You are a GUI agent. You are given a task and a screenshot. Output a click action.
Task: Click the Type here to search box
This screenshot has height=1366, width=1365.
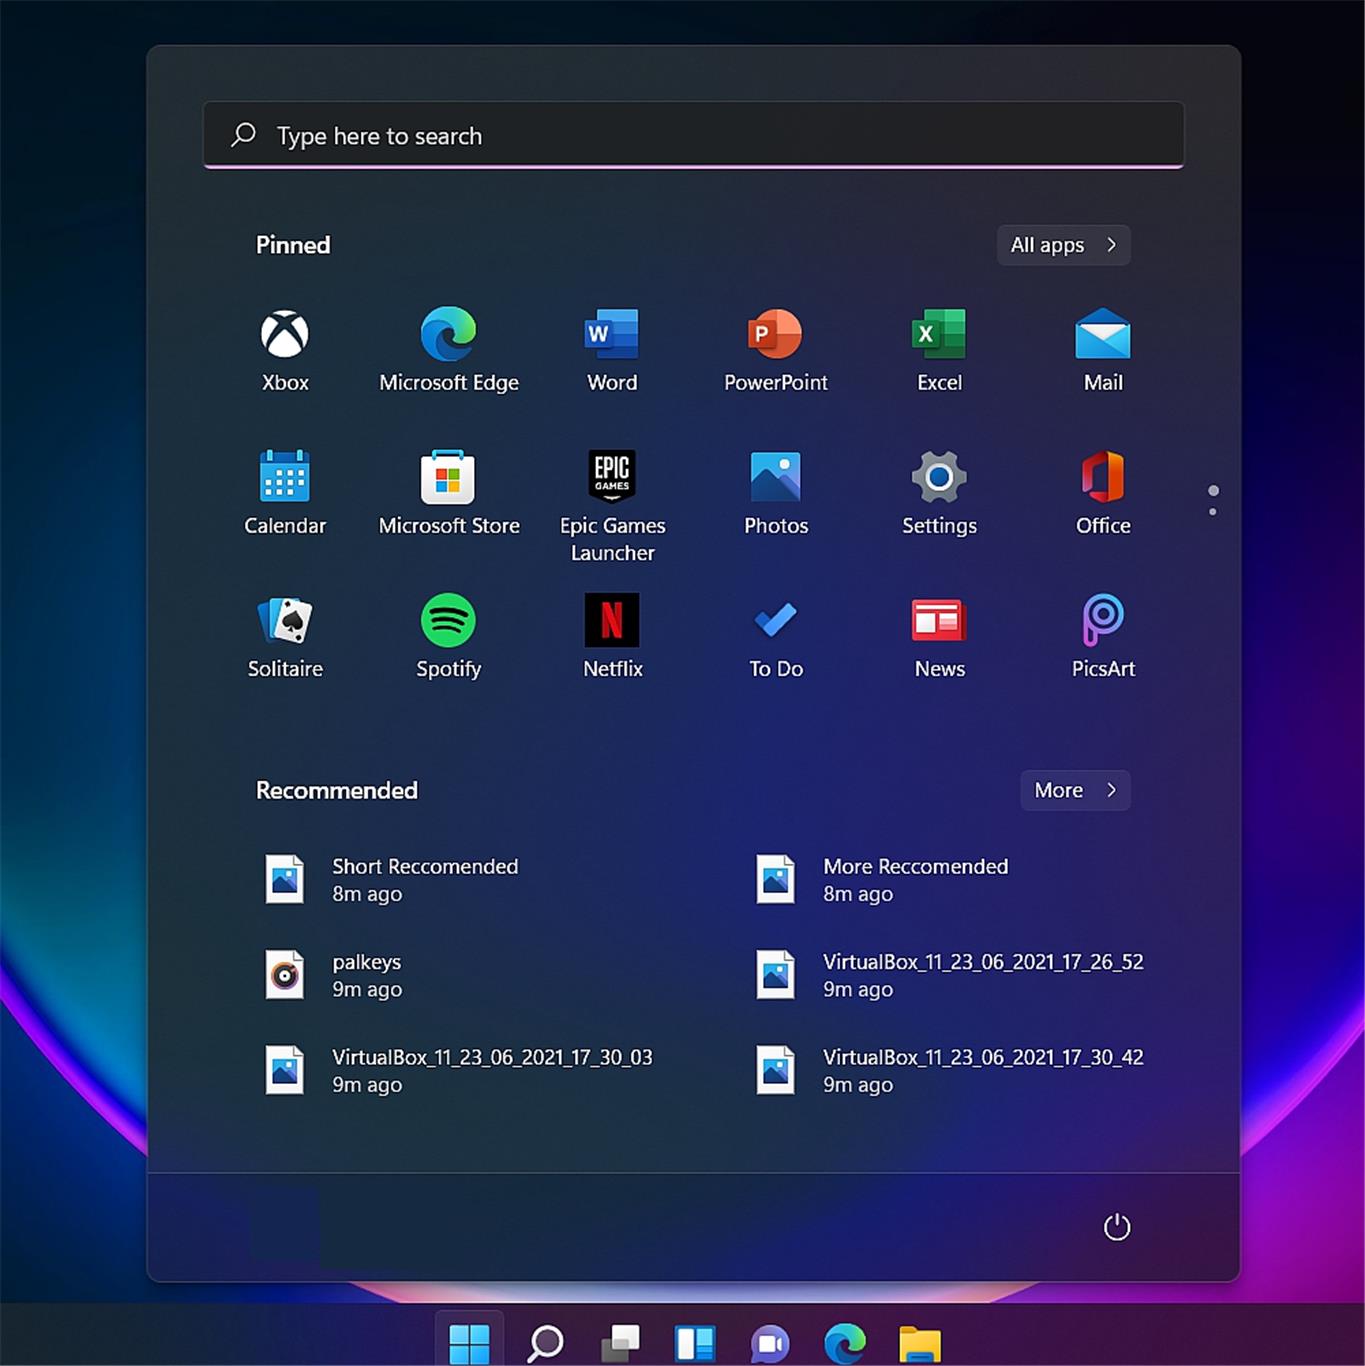[693, 135]
